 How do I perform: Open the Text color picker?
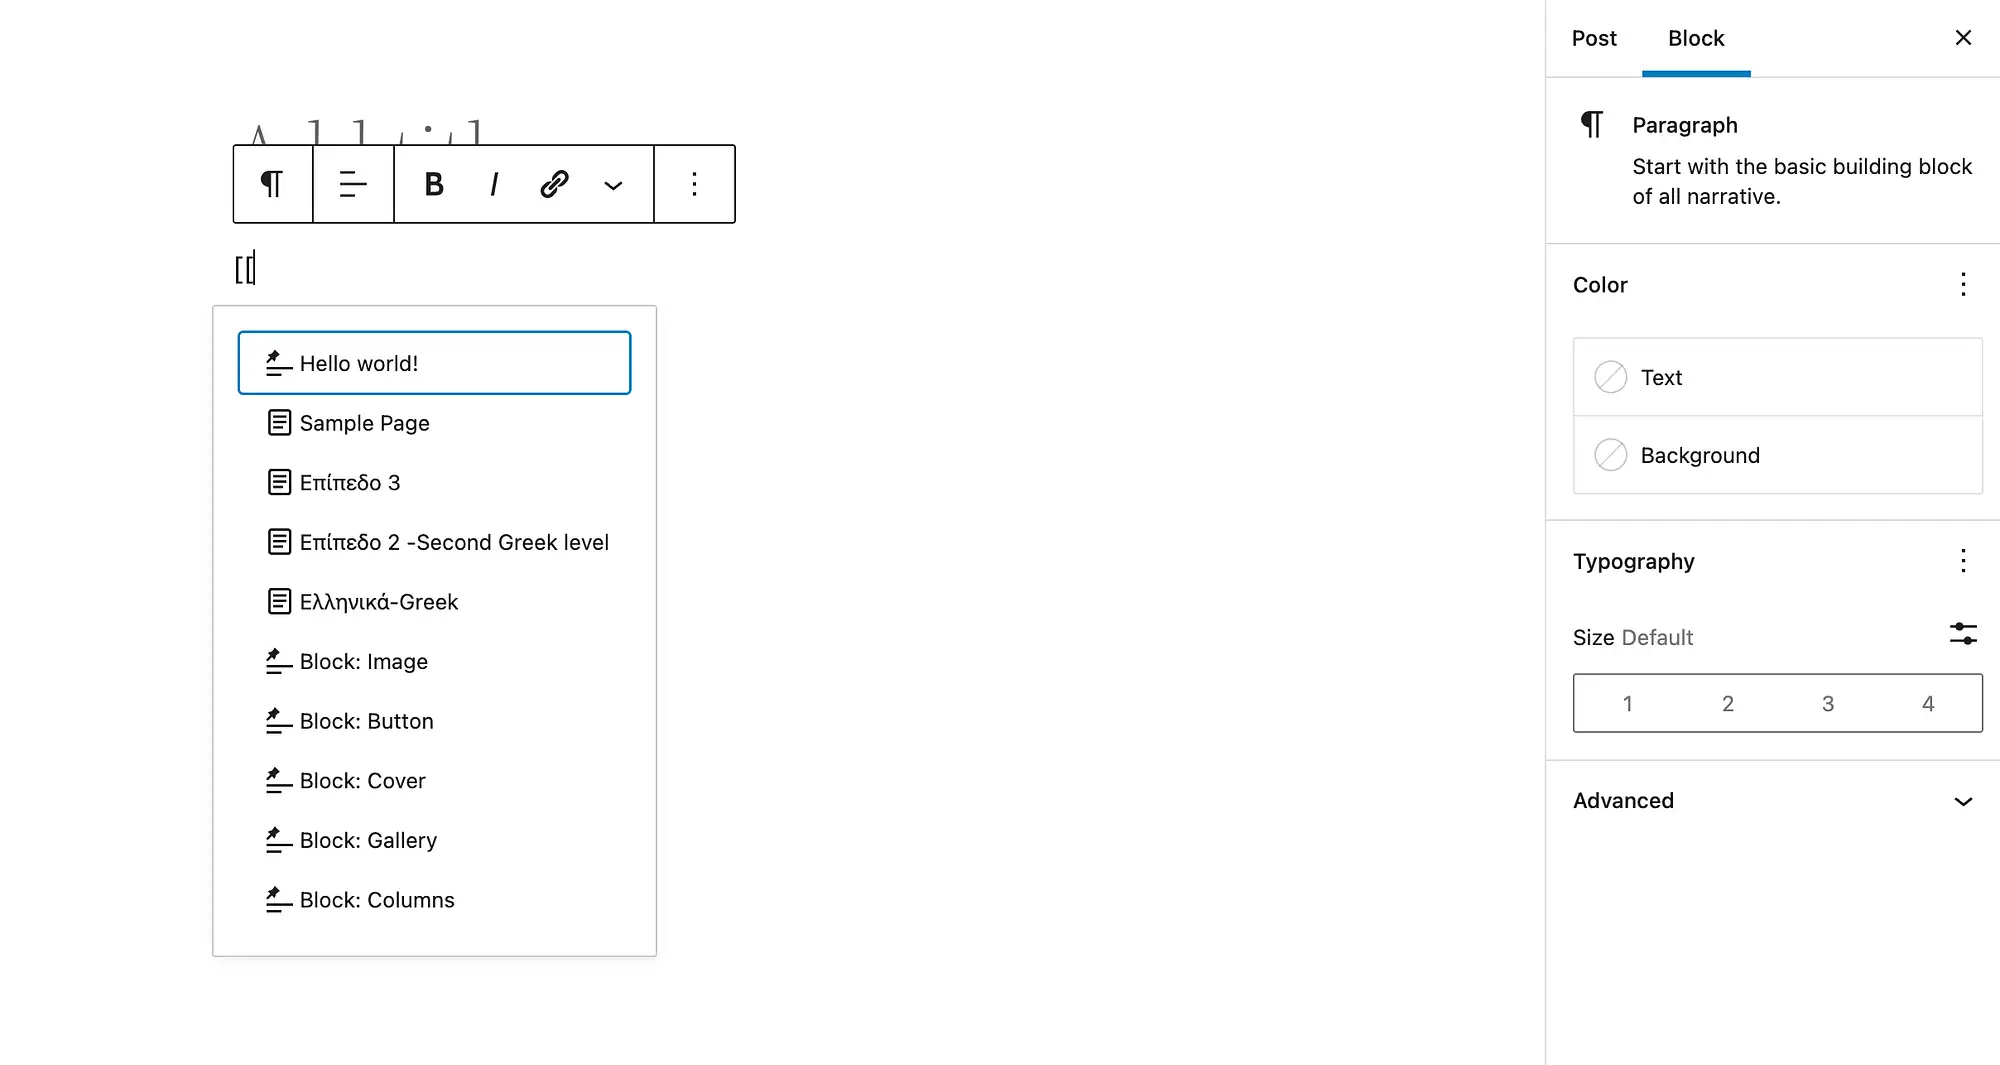1777,377
